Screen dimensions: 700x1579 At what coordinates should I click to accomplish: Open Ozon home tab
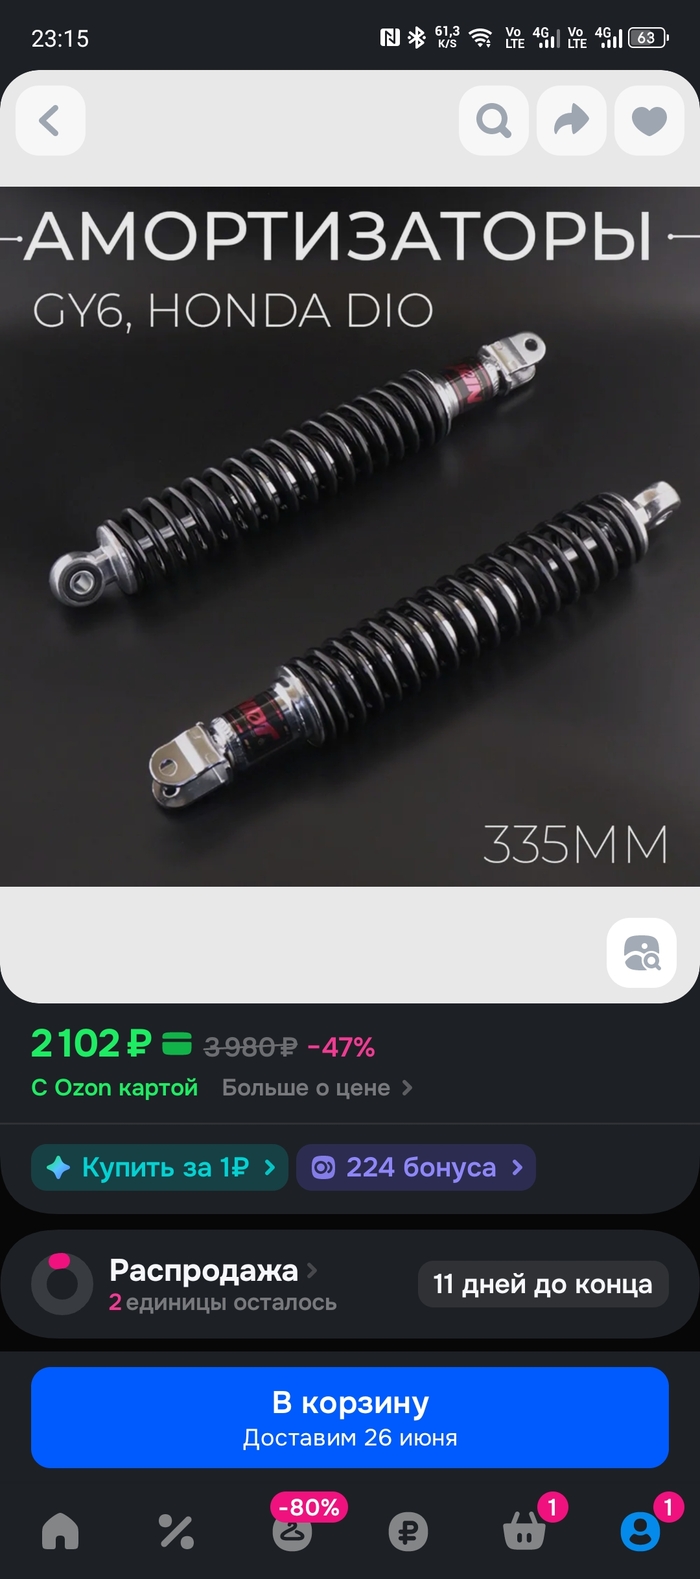coord(60,1531)
